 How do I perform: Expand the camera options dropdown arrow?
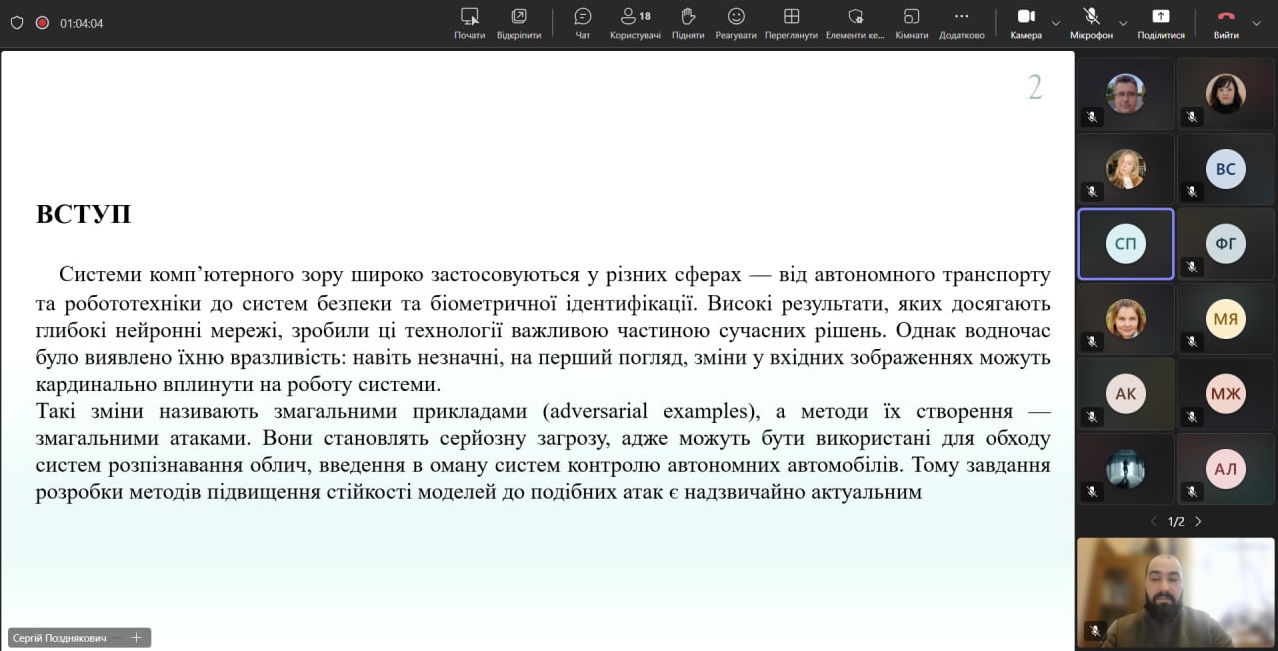pos(1056,23)
